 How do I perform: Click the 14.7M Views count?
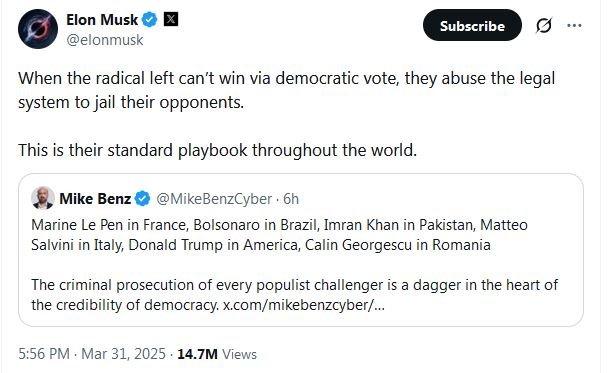[217, 354]
